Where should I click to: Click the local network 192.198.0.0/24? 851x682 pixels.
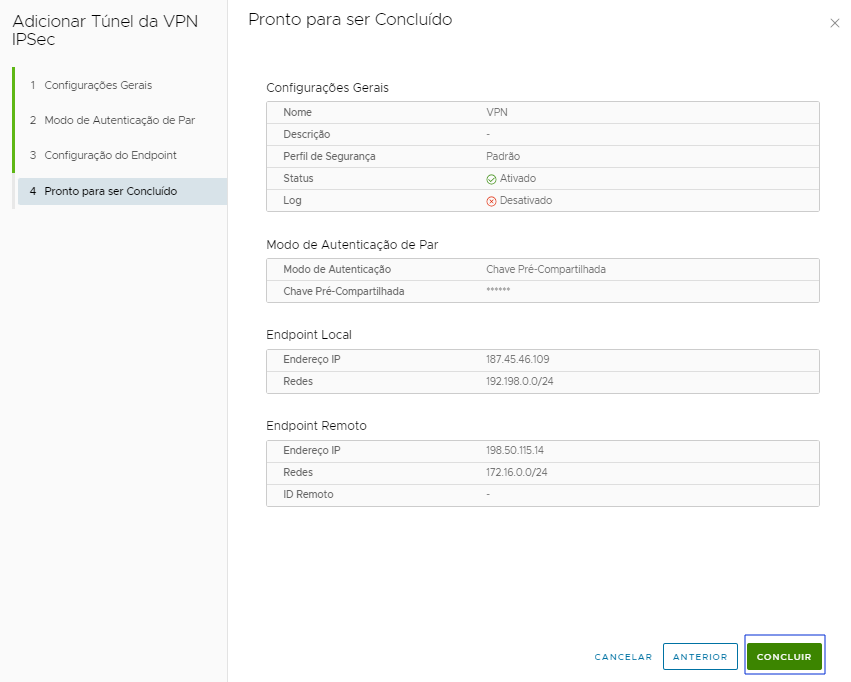point(519,381)
